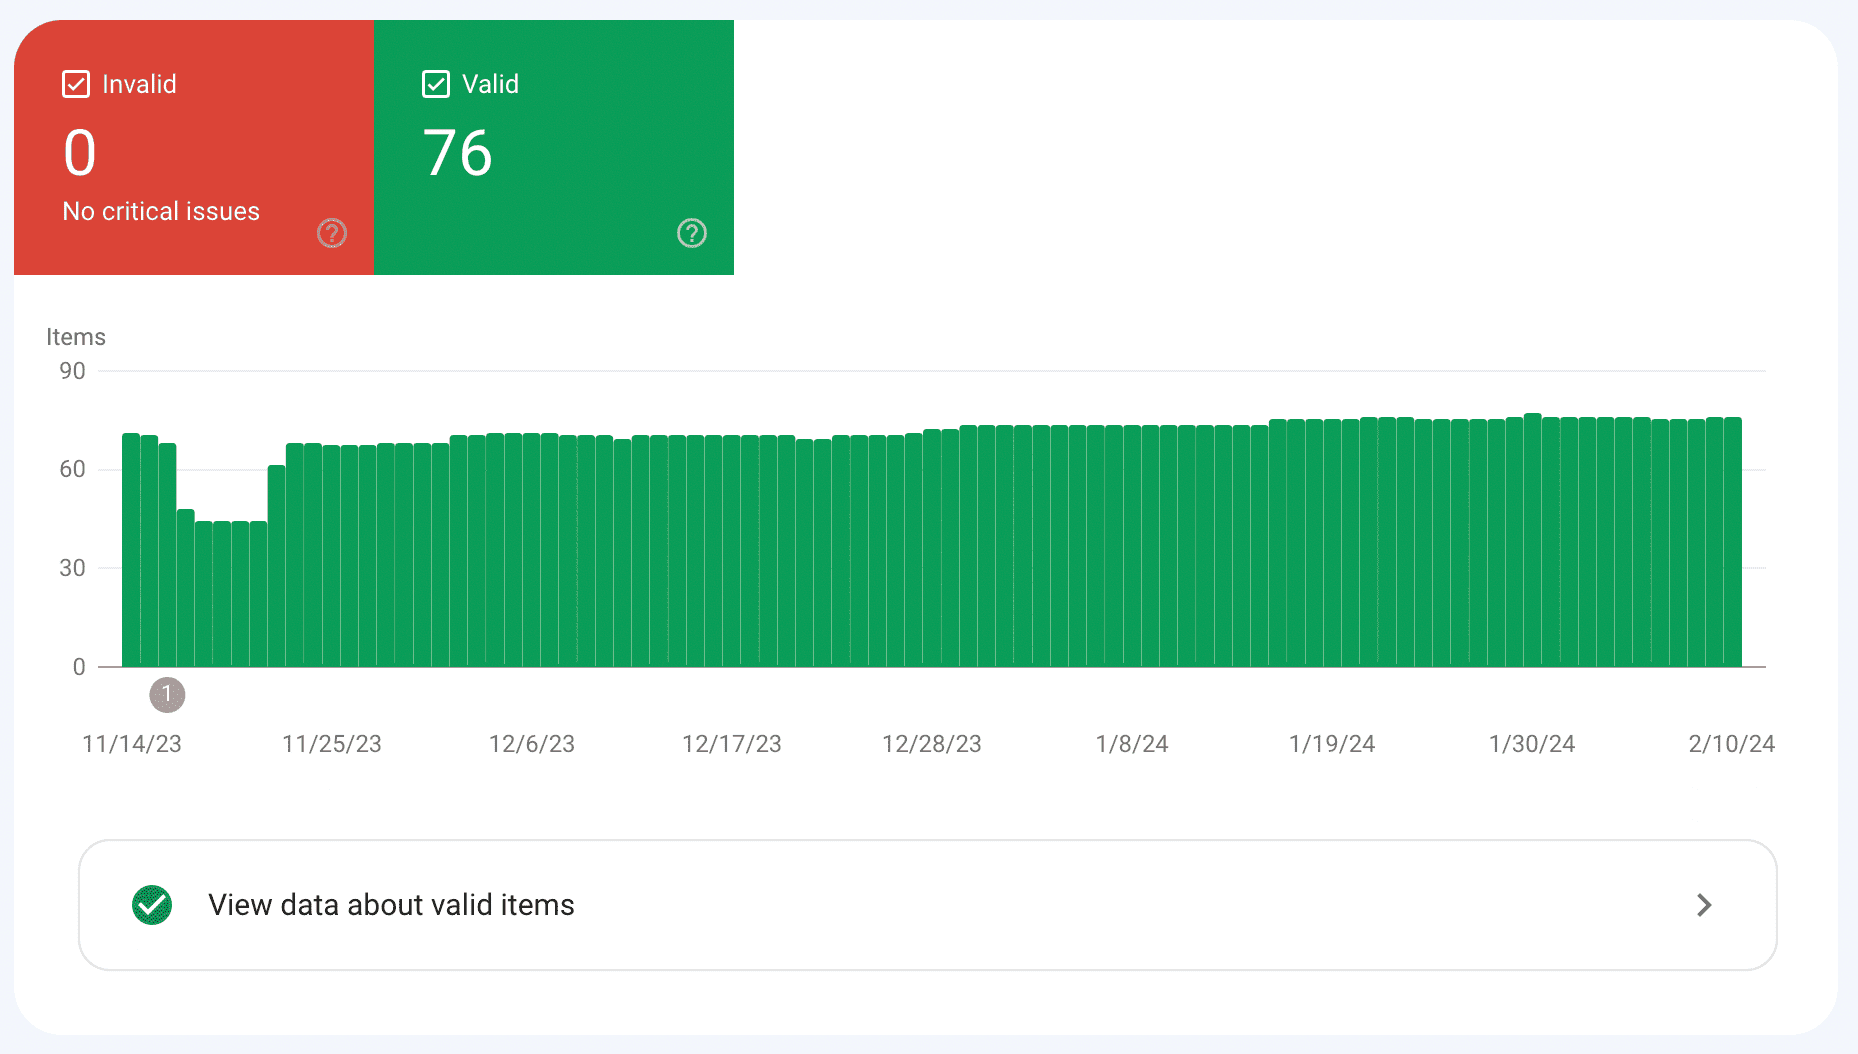
Task: Click the annotation marker labeled 1
Action: coord(167,694)
